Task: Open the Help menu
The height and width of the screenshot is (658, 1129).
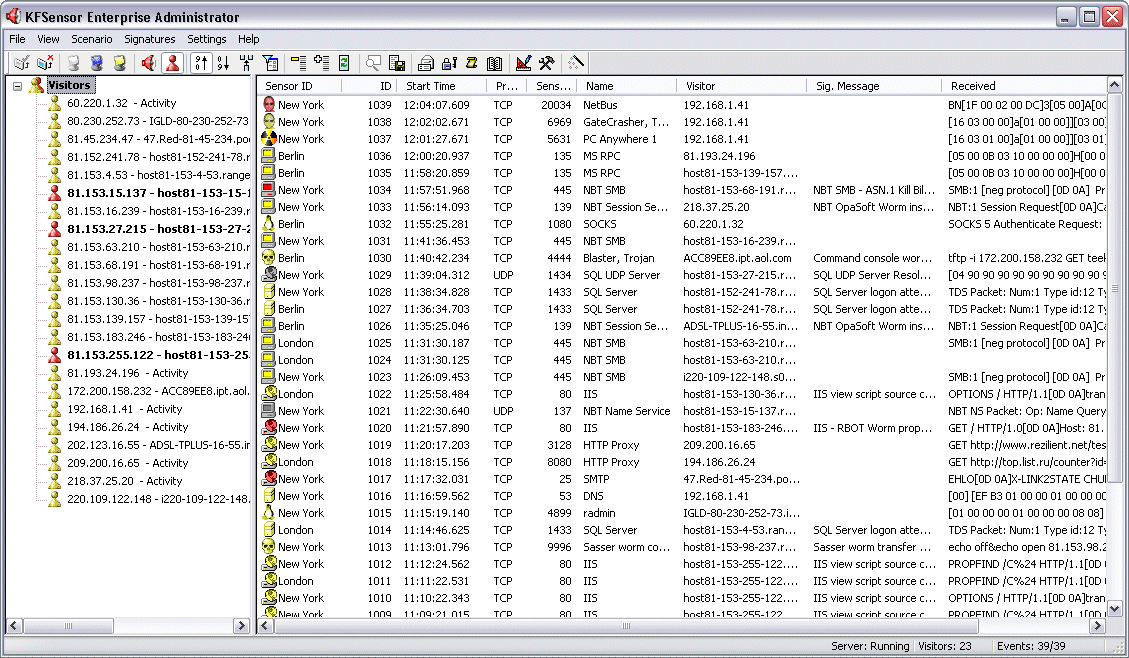Action: coord(248,39)
